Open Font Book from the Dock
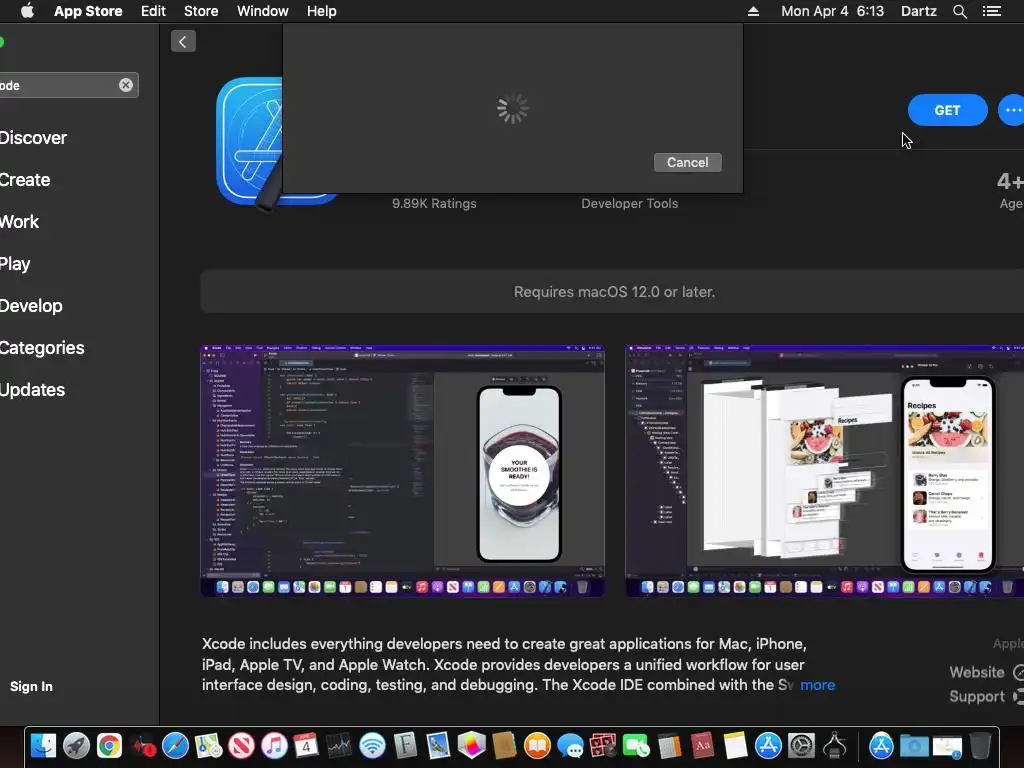The height and width of the screenshot is (768, 1024). (x=405, y=745)
